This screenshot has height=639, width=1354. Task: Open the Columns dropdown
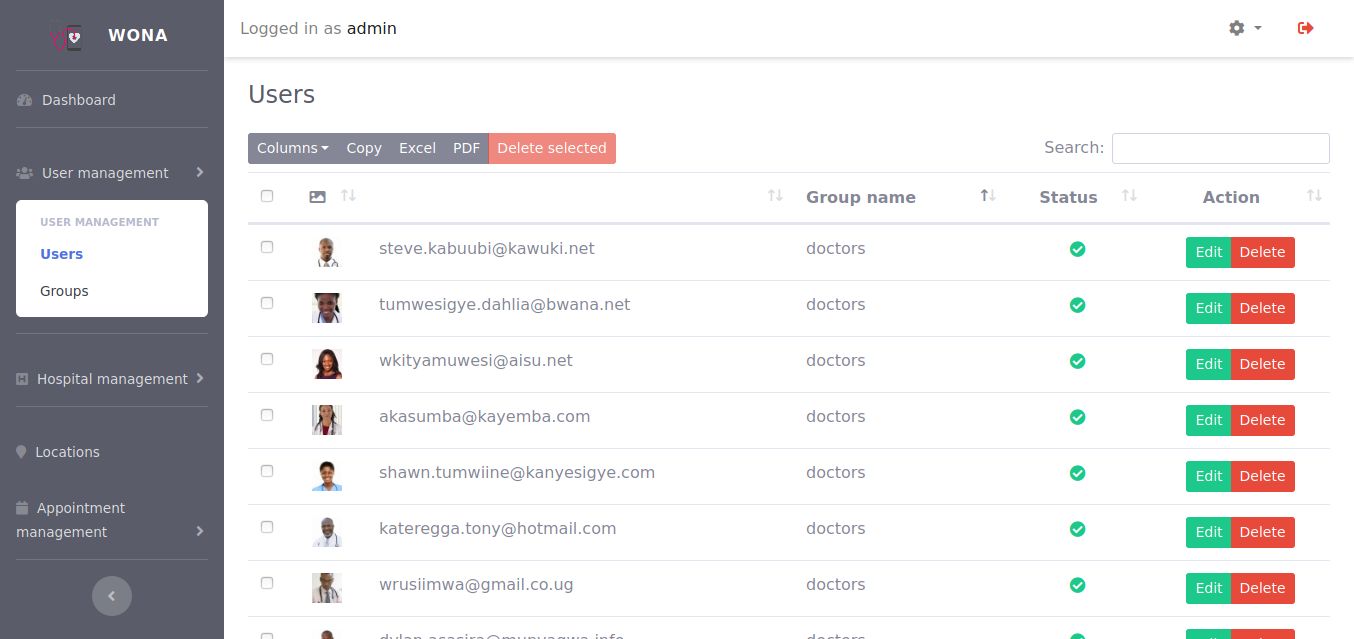click(x=292, y=148)
